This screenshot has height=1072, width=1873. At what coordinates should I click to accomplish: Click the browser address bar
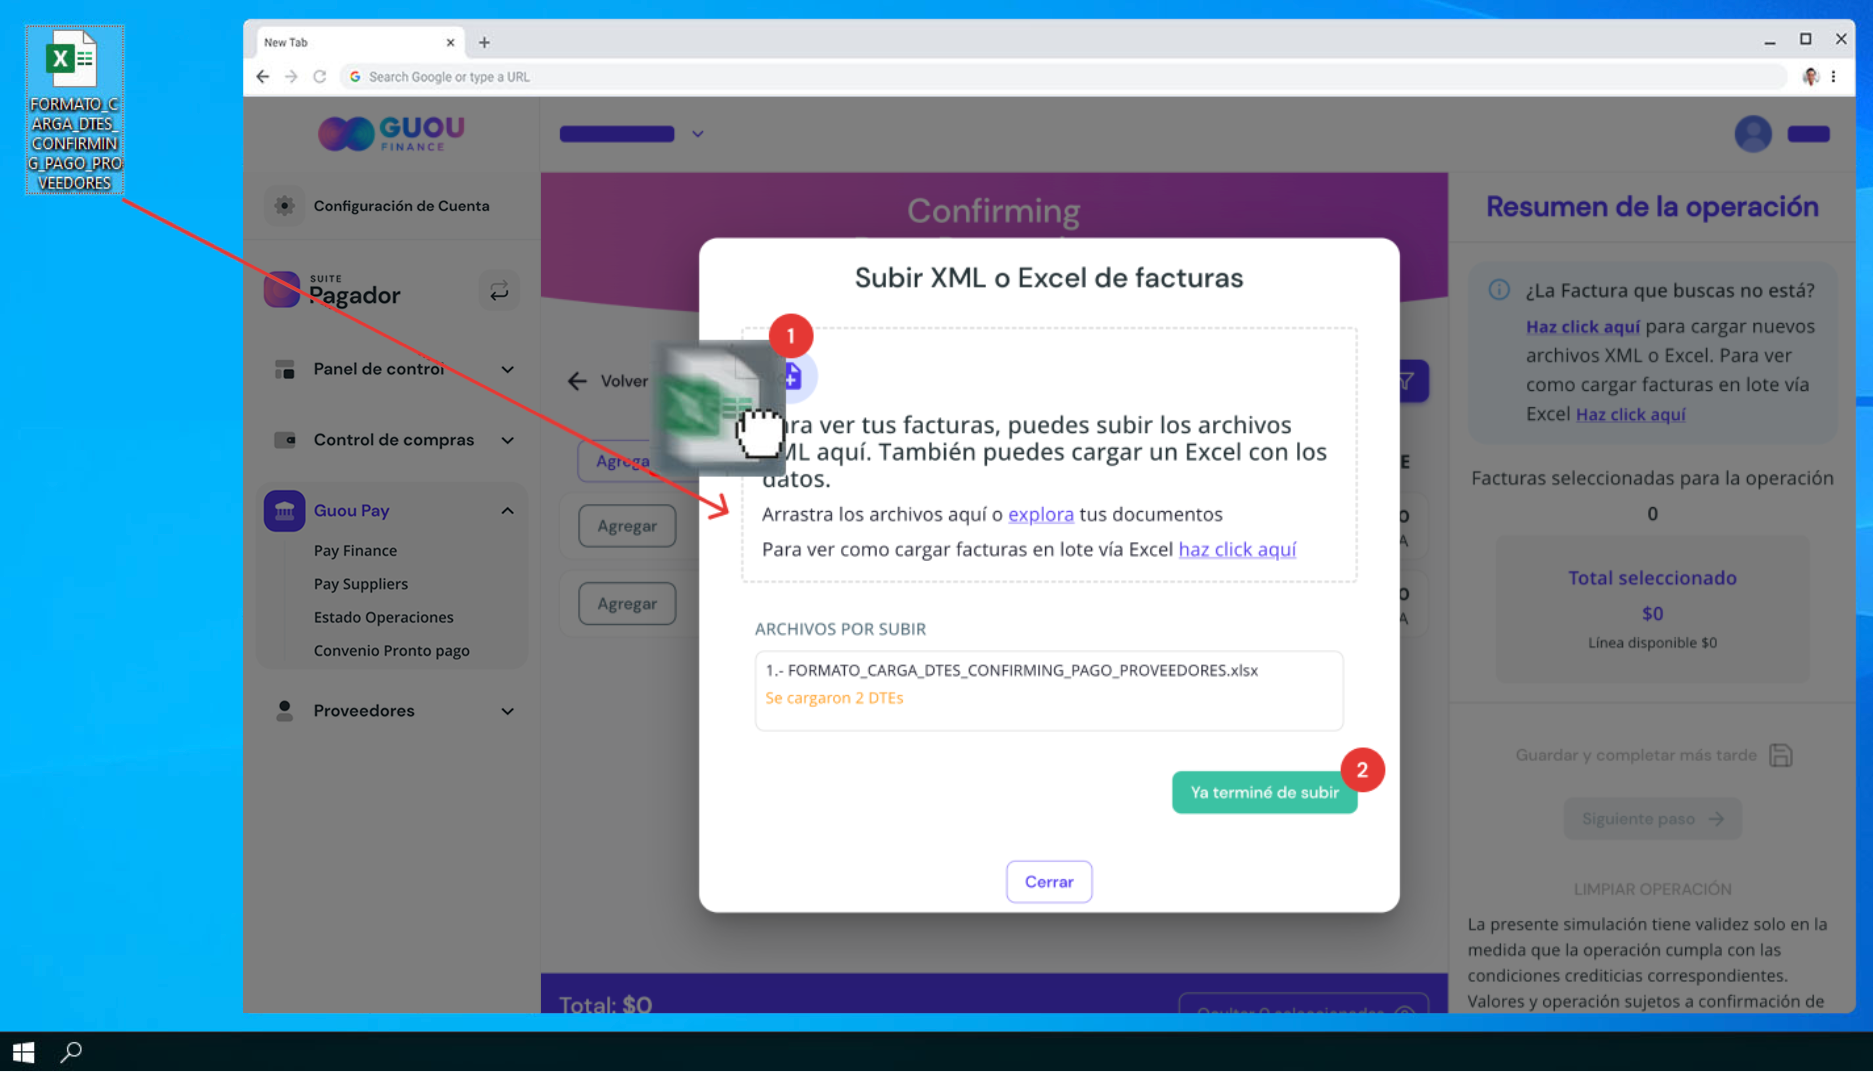pos(1063,77)
